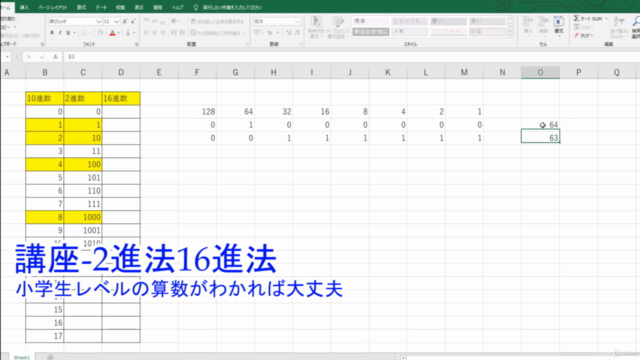Click the Insert Function fx icon
640x360 pixels.
tap(56, 57)
